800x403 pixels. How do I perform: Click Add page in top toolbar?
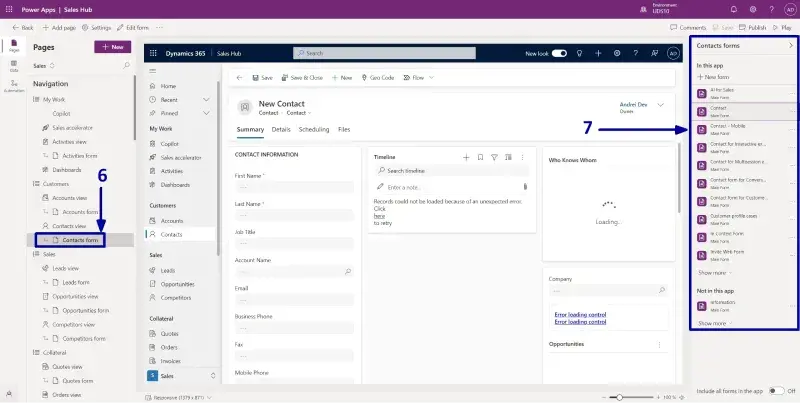coord(60,28)
